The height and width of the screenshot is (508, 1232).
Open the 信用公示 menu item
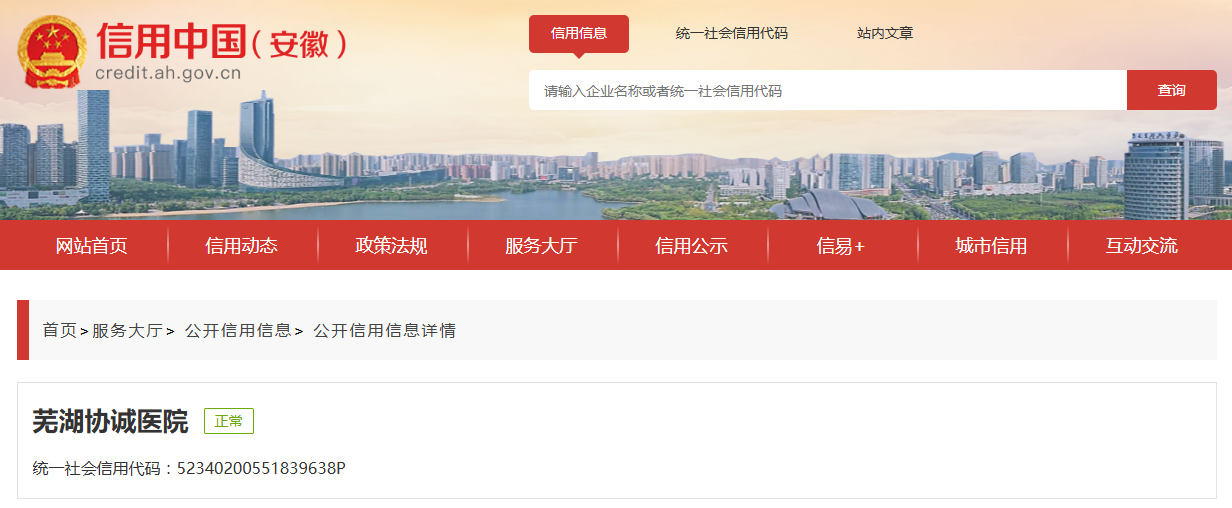coord(692,246)
